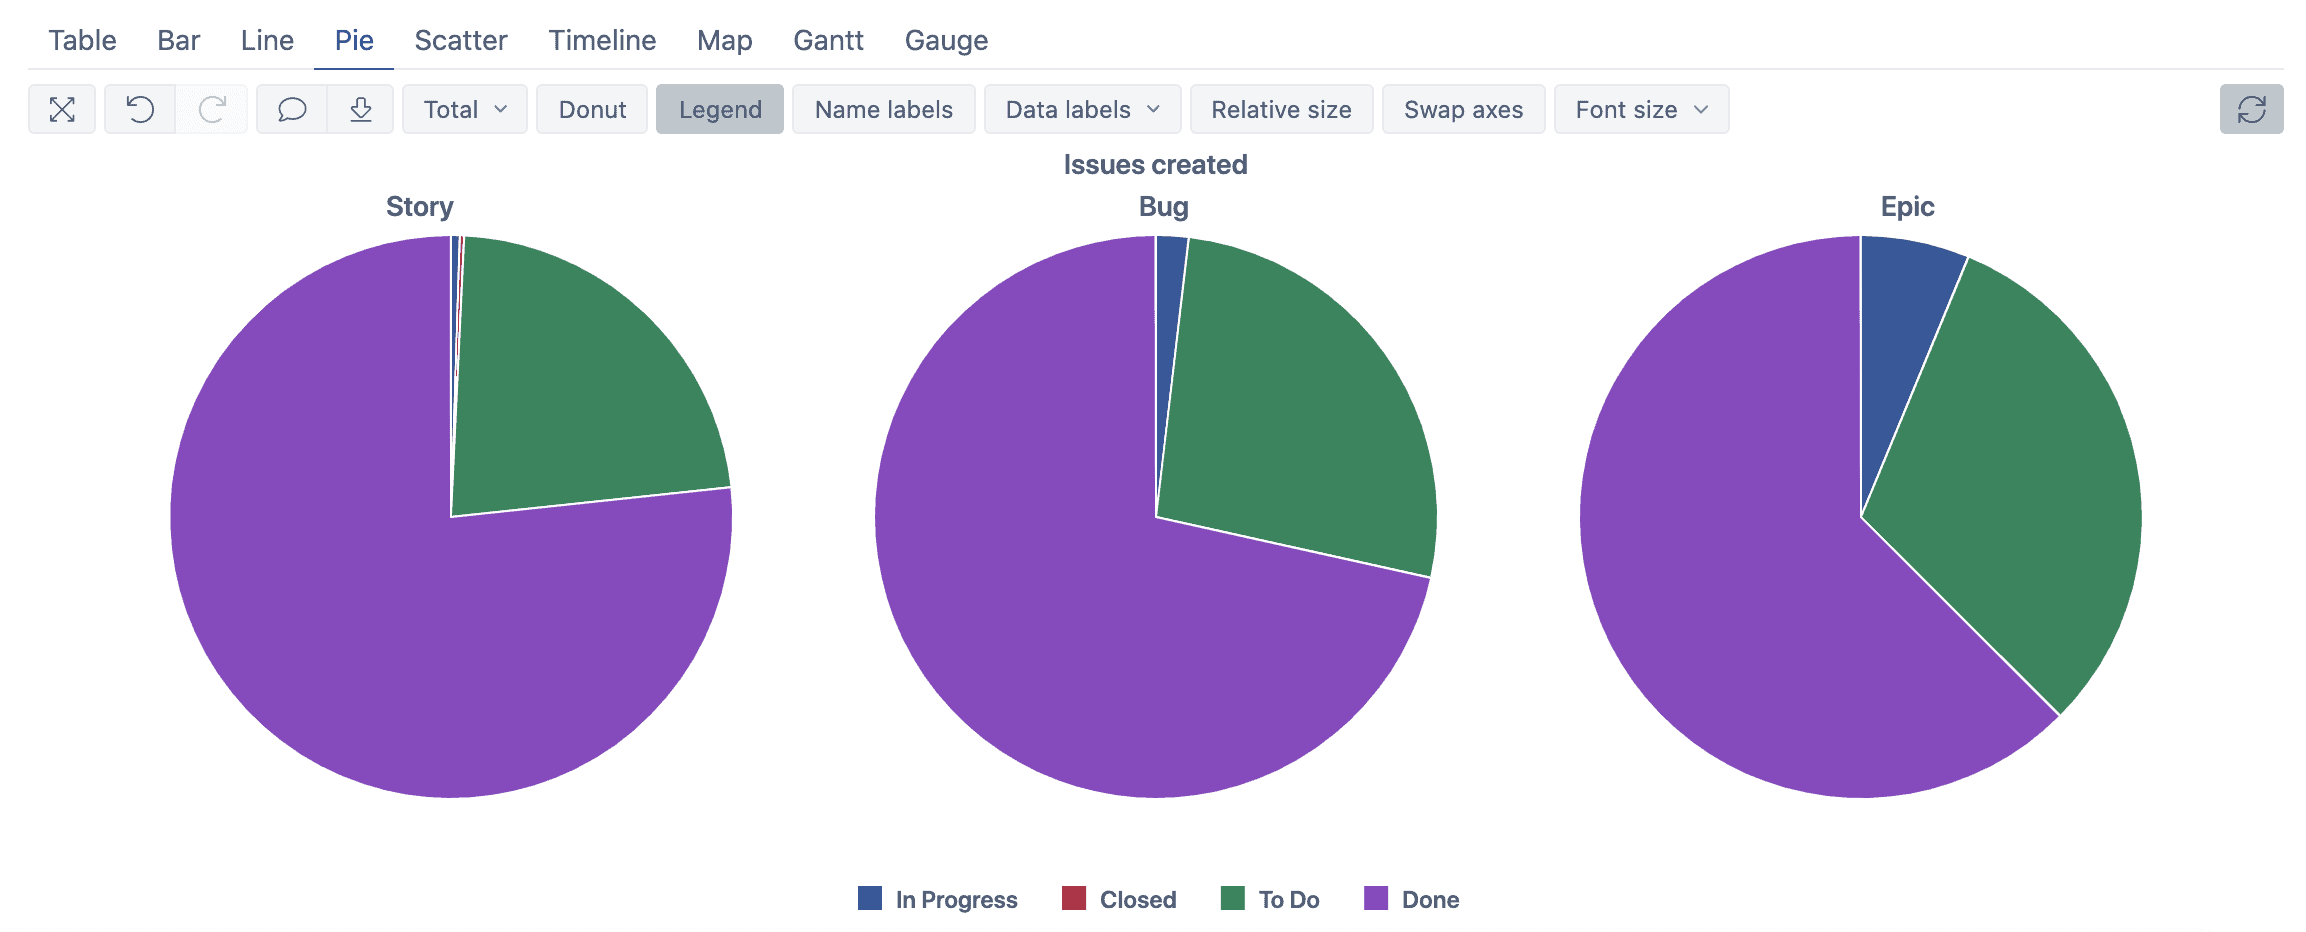Open the Data labels dropdown
Image resolution: width=2306 pixels, height=932 pixels.
pyautogui.click(x=1081, y=109)
